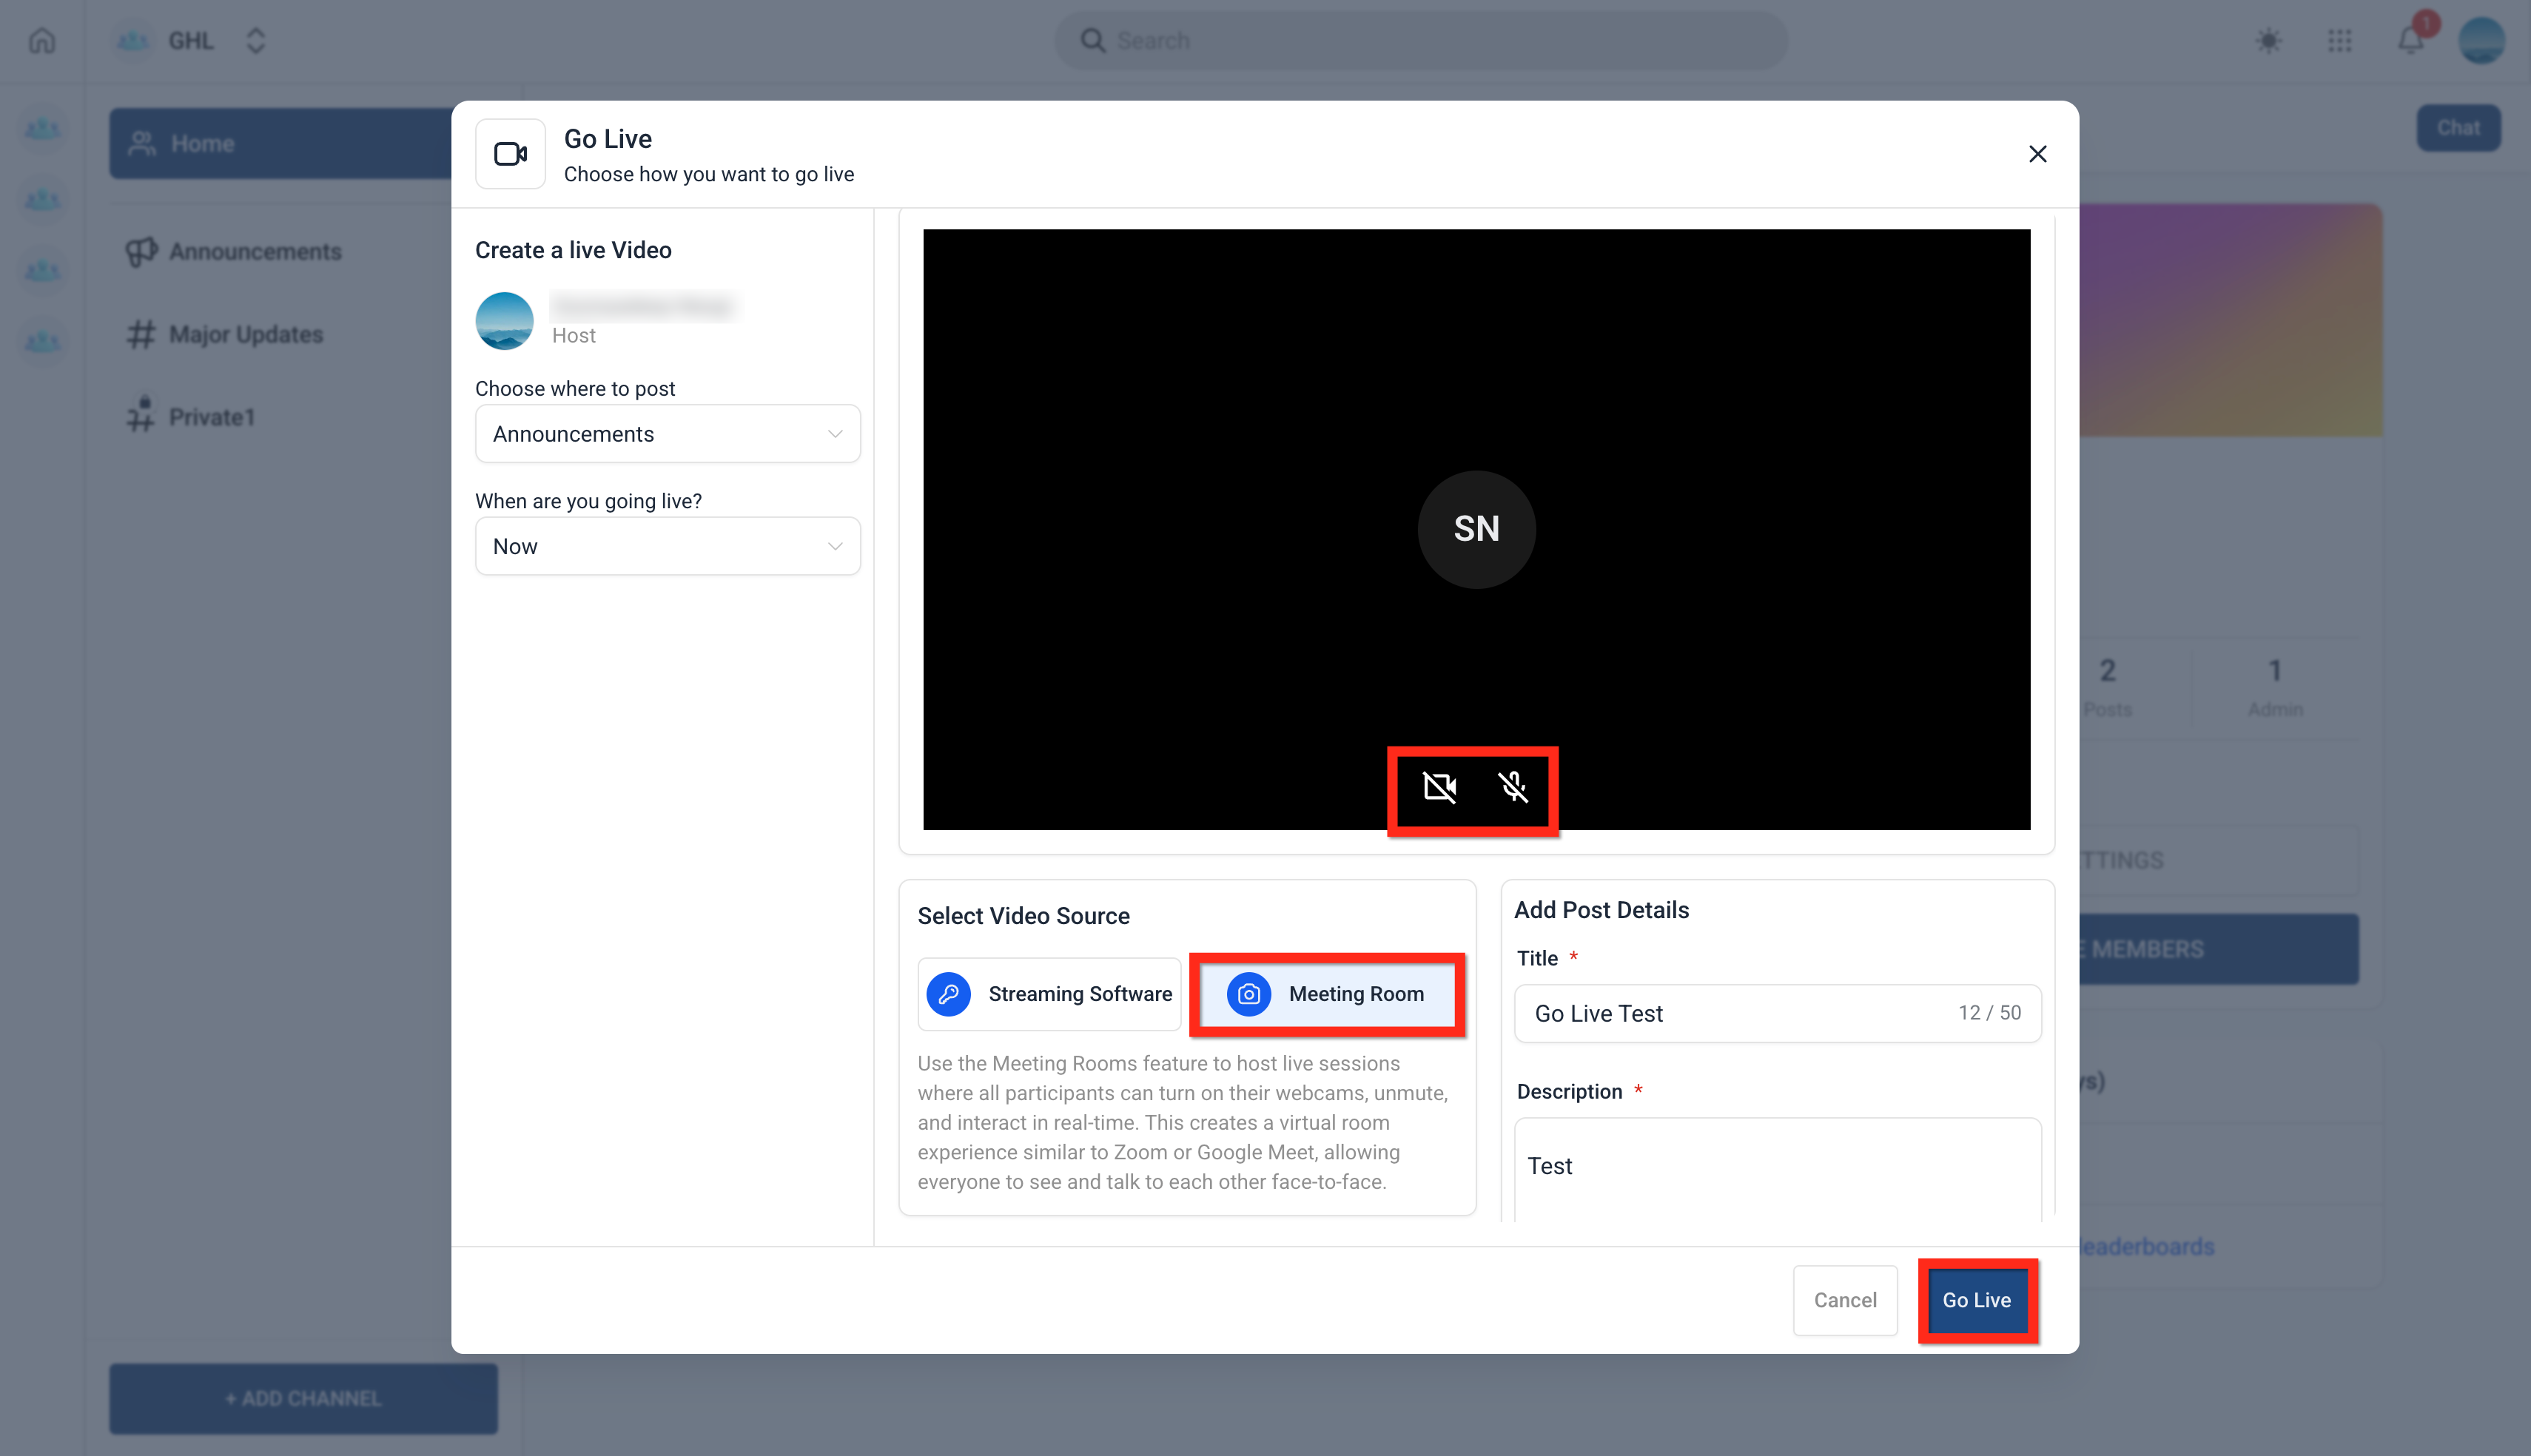Open the apps grid icon
2531x1456 pixels.
(x=2340, y=40)
